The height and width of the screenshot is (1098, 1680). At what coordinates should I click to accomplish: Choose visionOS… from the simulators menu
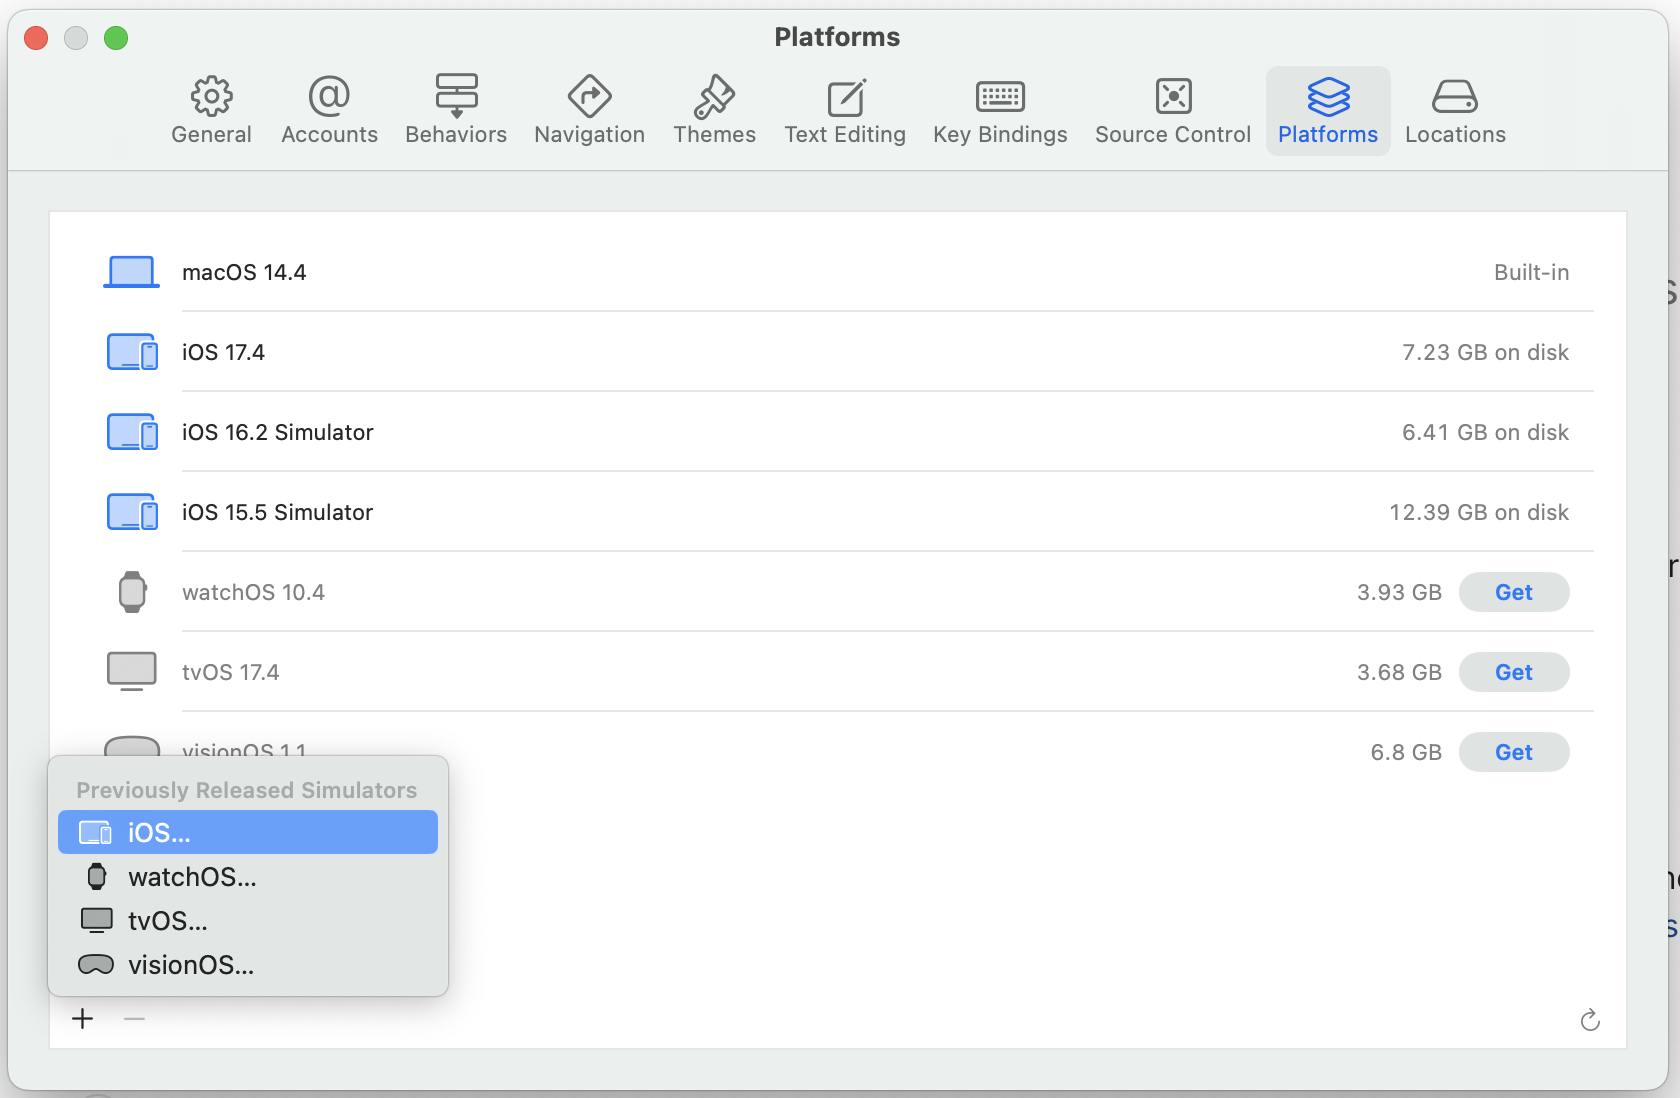click(x=248, y=965)
